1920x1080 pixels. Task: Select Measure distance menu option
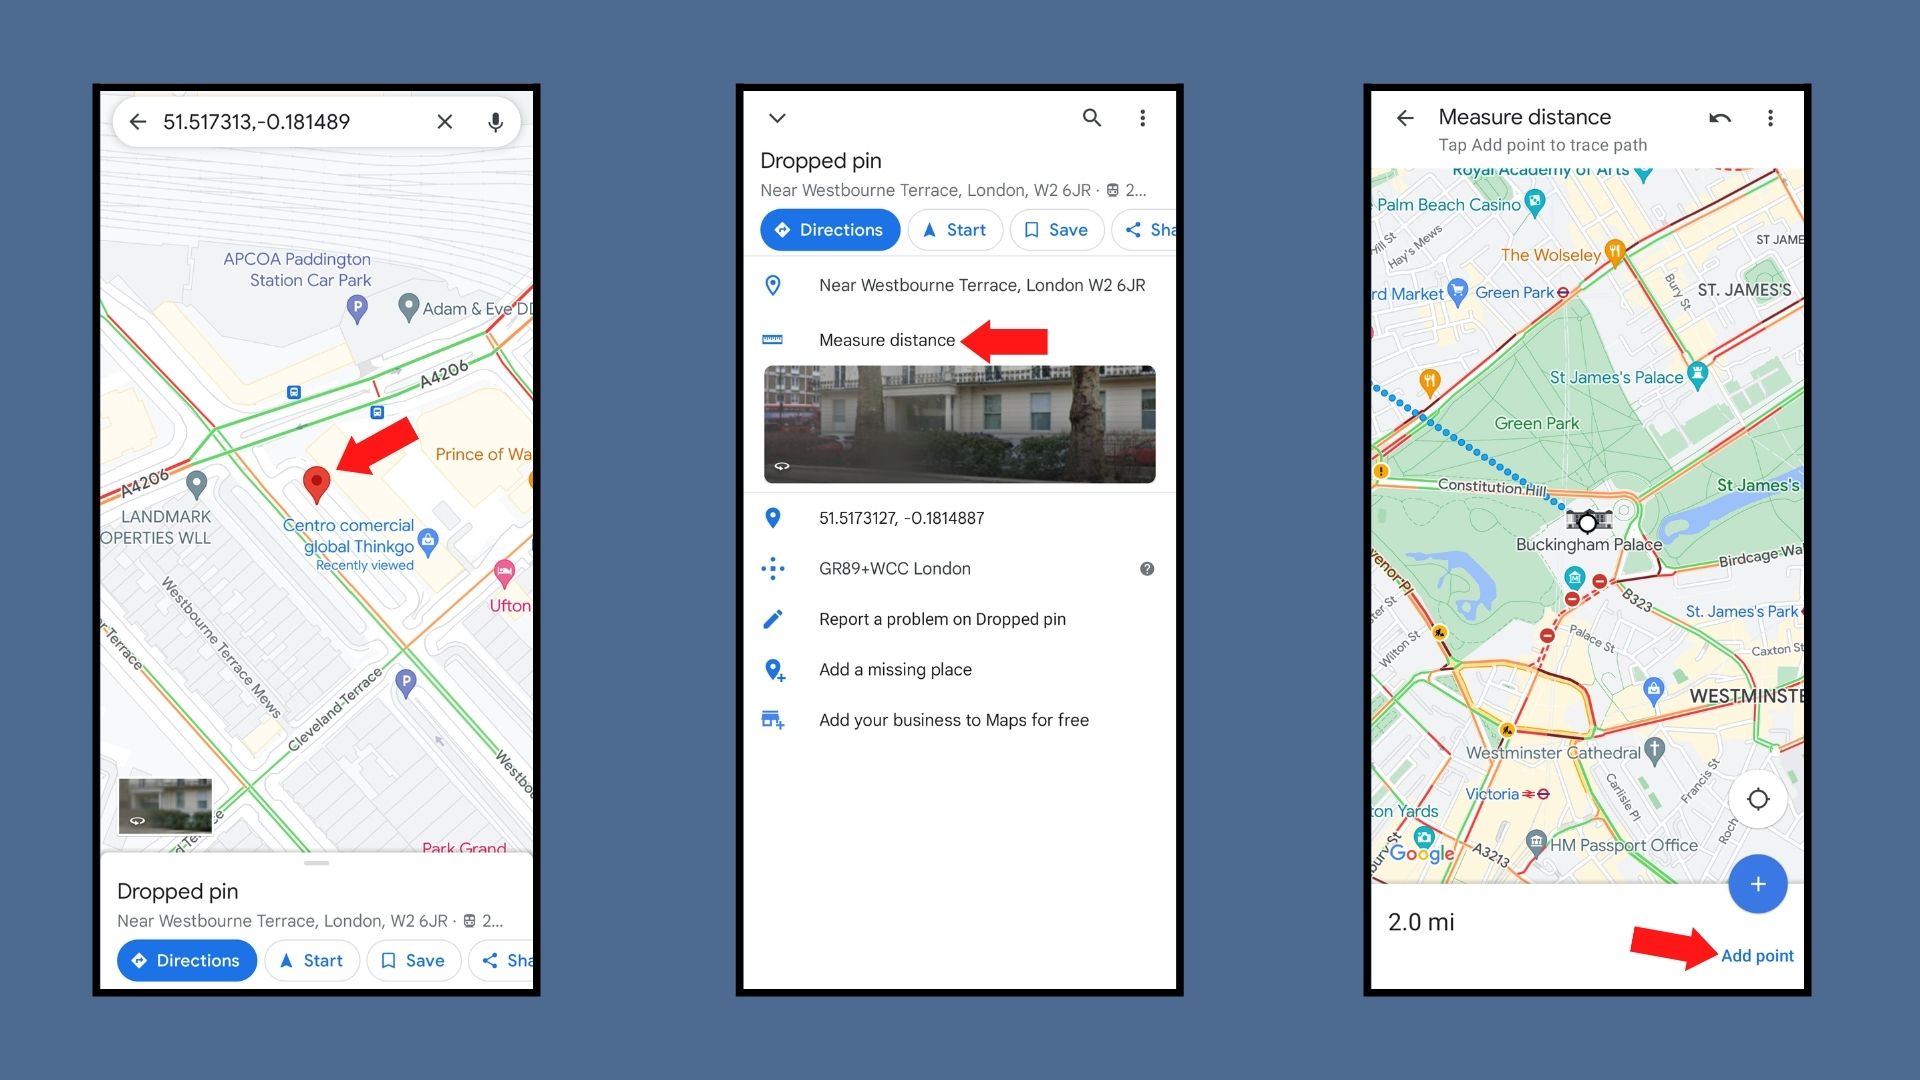[x=884, y=339]
